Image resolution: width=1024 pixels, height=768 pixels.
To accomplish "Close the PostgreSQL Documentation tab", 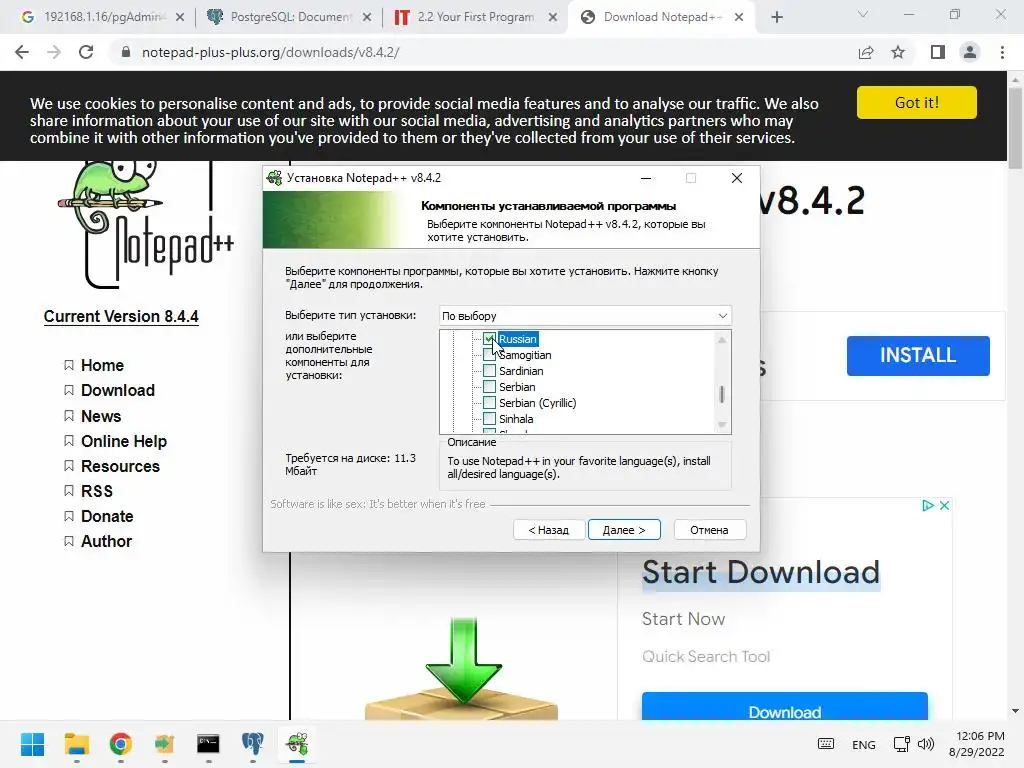I will [x=367, y=18].
